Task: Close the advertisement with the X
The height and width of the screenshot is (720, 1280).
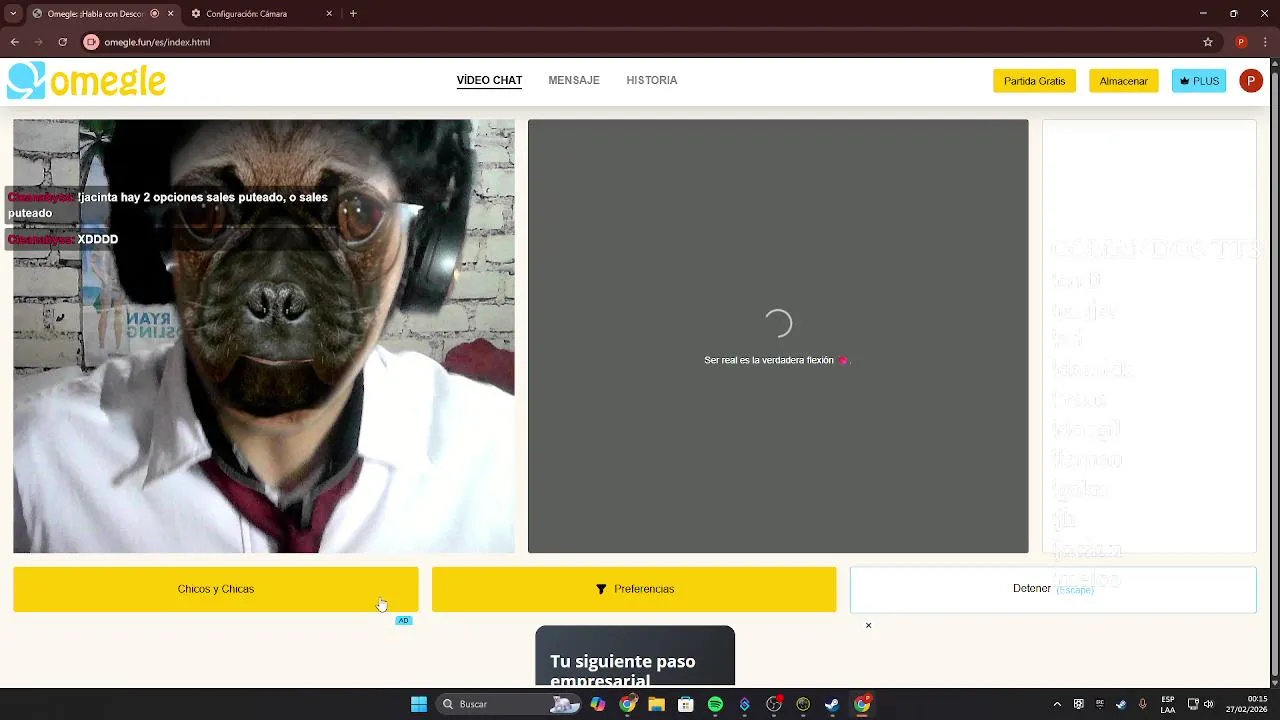Action: click(x=868, y=625)
